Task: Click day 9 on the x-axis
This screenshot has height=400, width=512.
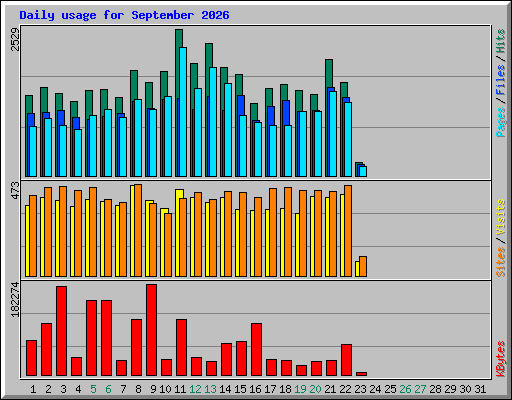Action: [x=153, y=389]
